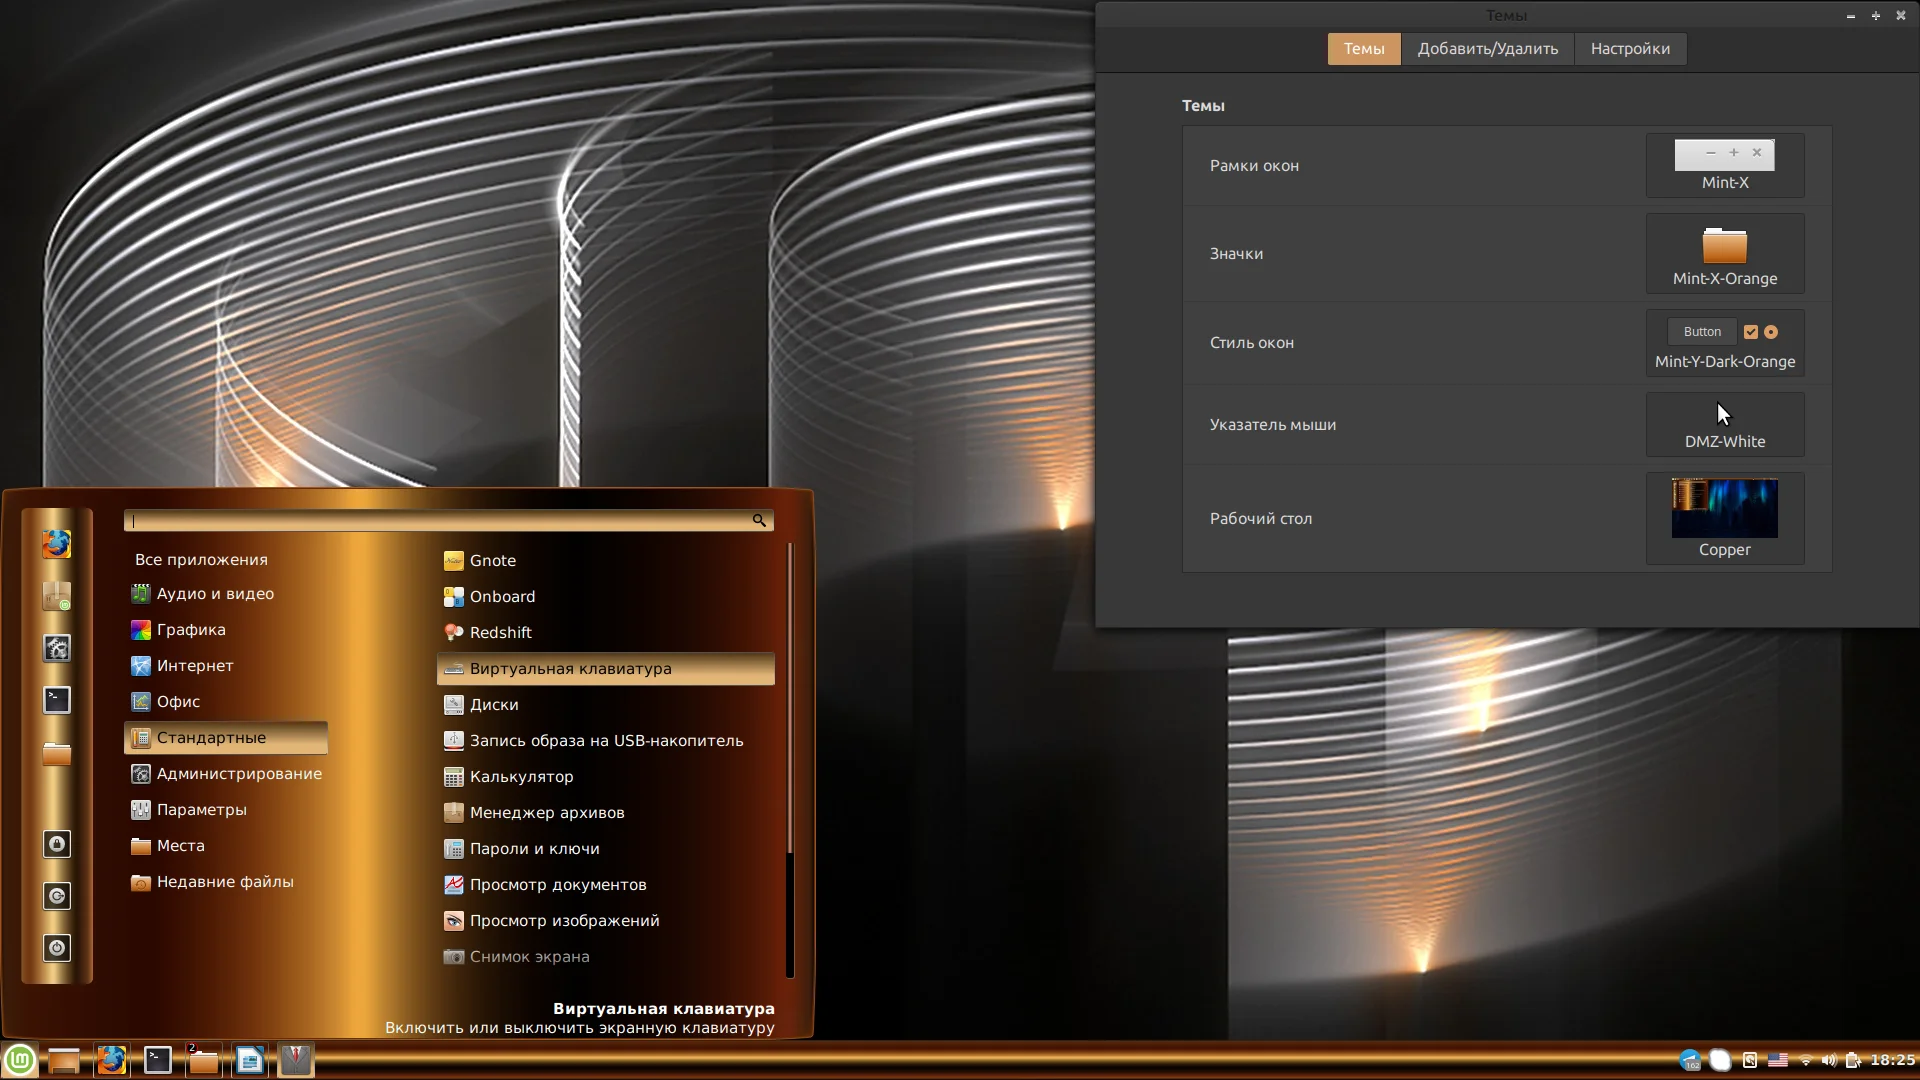Open Firefox from the menu favorites sidebar
The width and height of the screenshot is (1920, 1080).
point(57,544)
